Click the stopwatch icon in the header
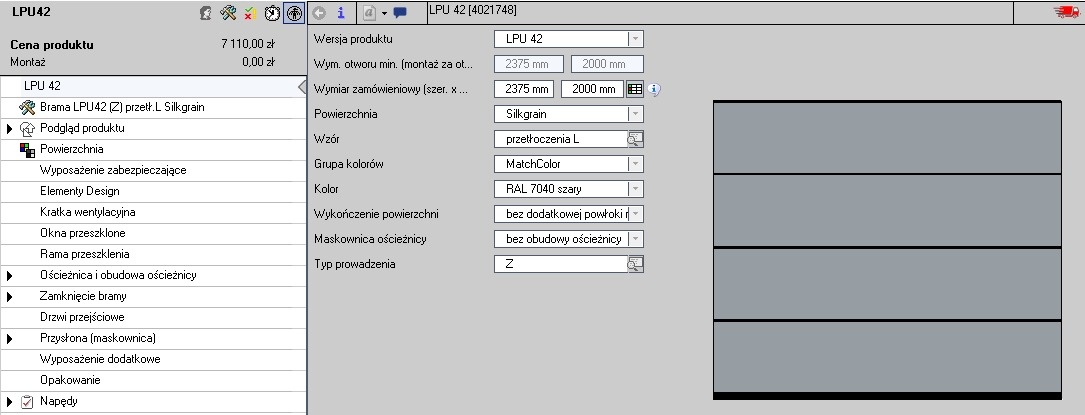 pyautogui.click(x=273, y=12)
